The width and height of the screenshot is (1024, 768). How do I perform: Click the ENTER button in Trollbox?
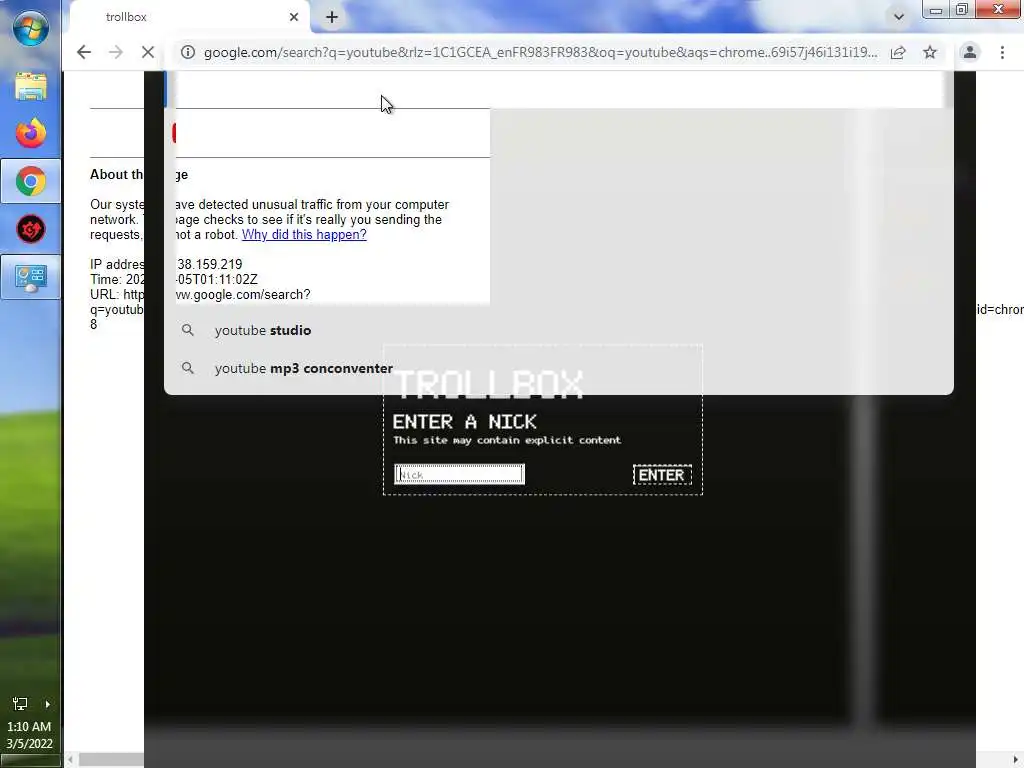click(x=662, y=475)
